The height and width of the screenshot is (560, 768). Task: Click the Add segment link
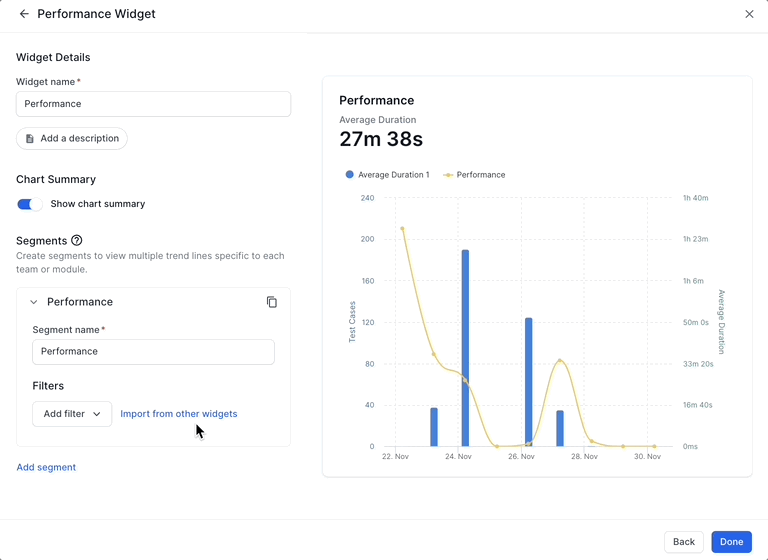(46, 467)
